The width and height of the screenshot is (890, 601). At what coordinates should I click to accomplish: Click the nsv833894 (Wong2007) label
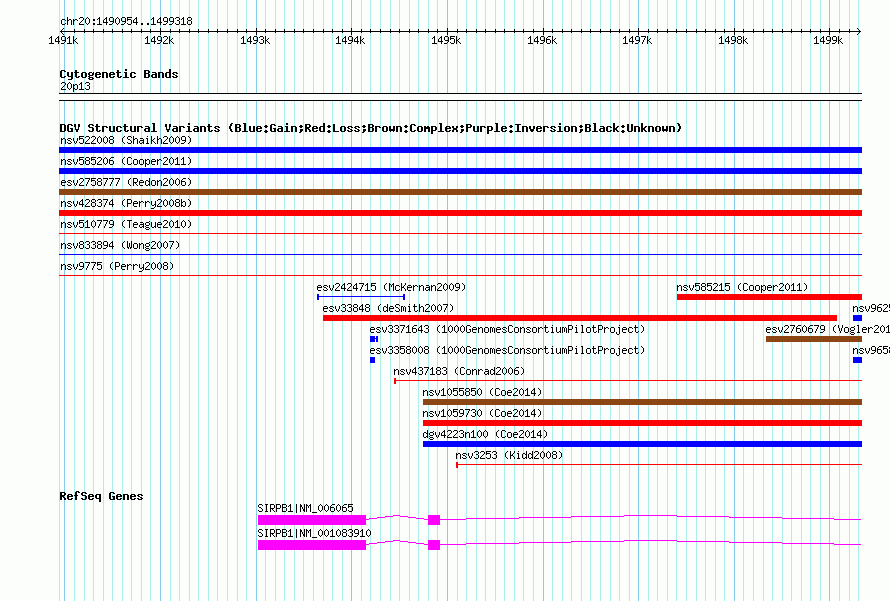[120, 245]
